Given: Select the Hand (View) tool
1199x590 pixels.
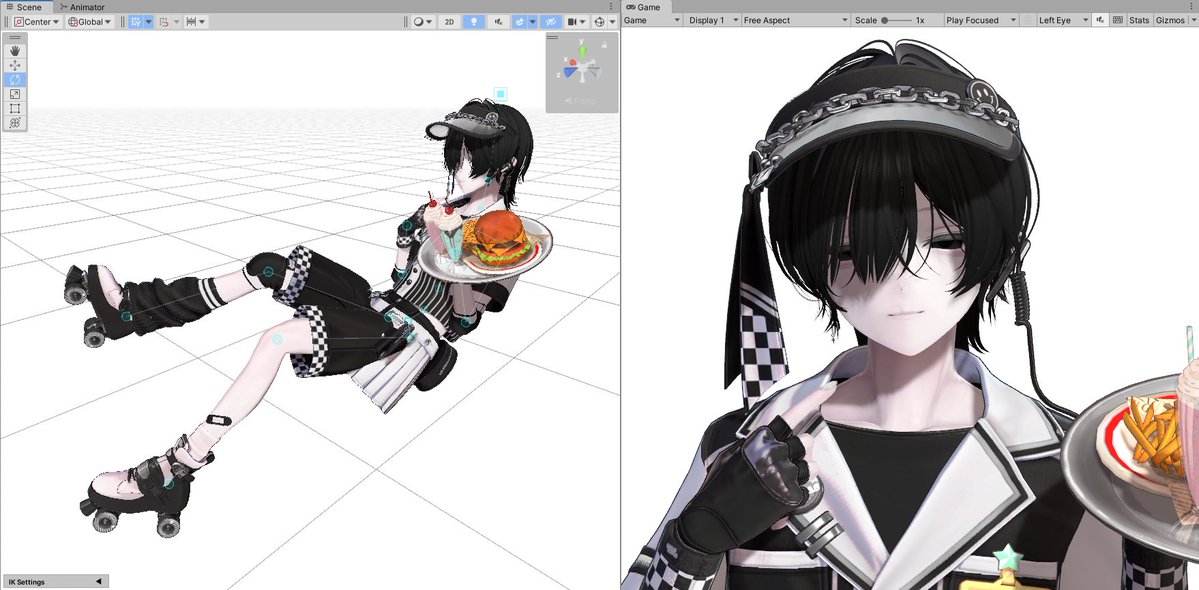Looking at the screenshot, I should 15,51.
